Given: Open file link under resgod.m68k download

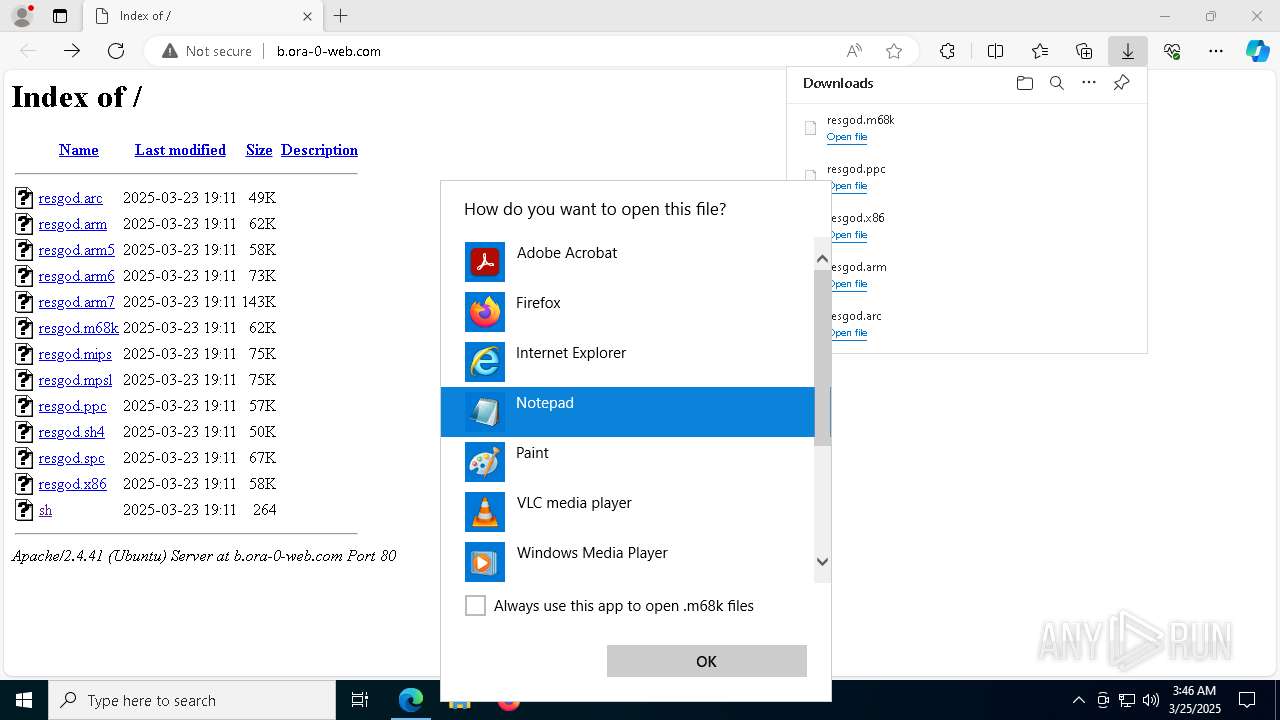Looking at the screenshot, I should click(847, 137).
